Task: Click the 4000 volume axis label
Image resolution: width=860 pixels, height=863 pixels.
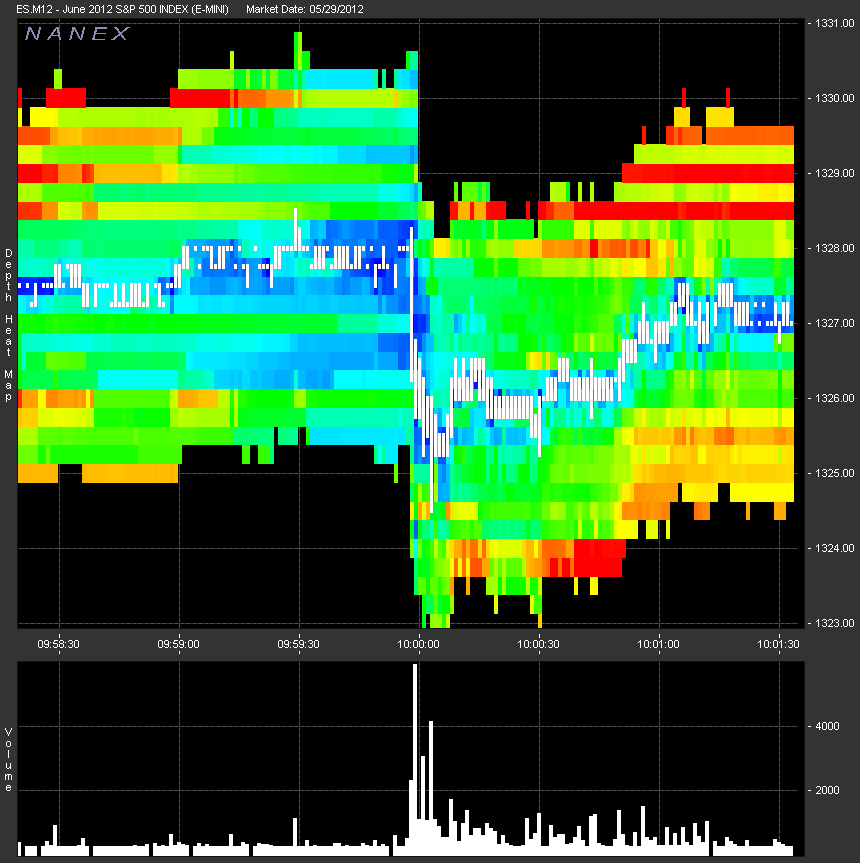Action: click(x=827, y=727)
